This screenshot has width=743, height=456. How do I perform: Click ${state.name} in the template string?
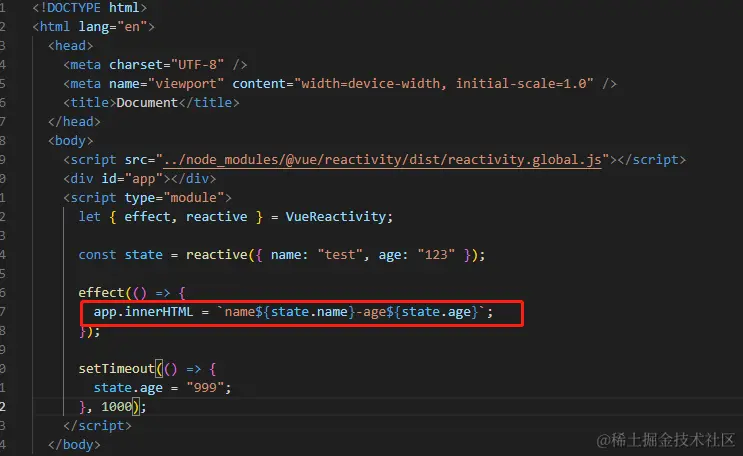(x=305, y=311)
